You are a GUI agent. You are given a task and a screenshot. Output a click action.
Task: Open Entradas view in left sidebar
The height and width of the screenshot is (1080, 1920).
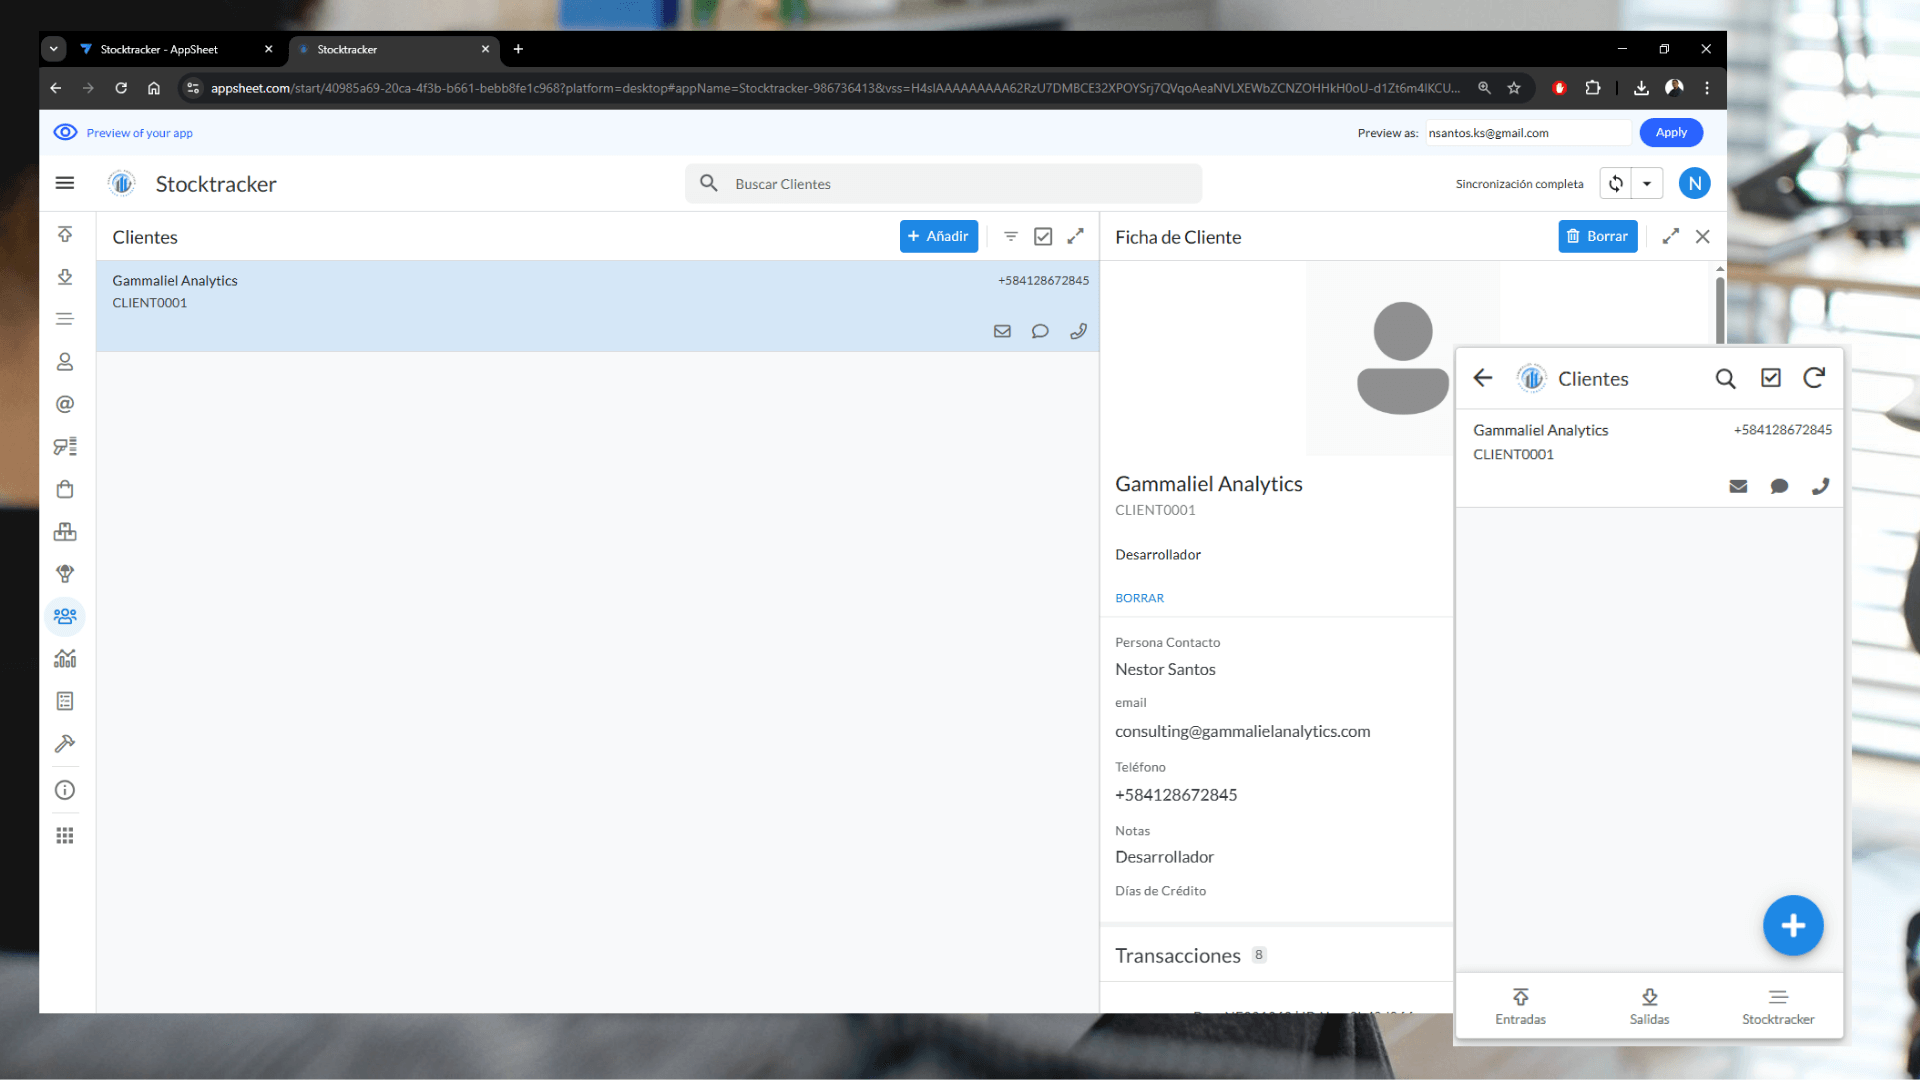point(65,234)
